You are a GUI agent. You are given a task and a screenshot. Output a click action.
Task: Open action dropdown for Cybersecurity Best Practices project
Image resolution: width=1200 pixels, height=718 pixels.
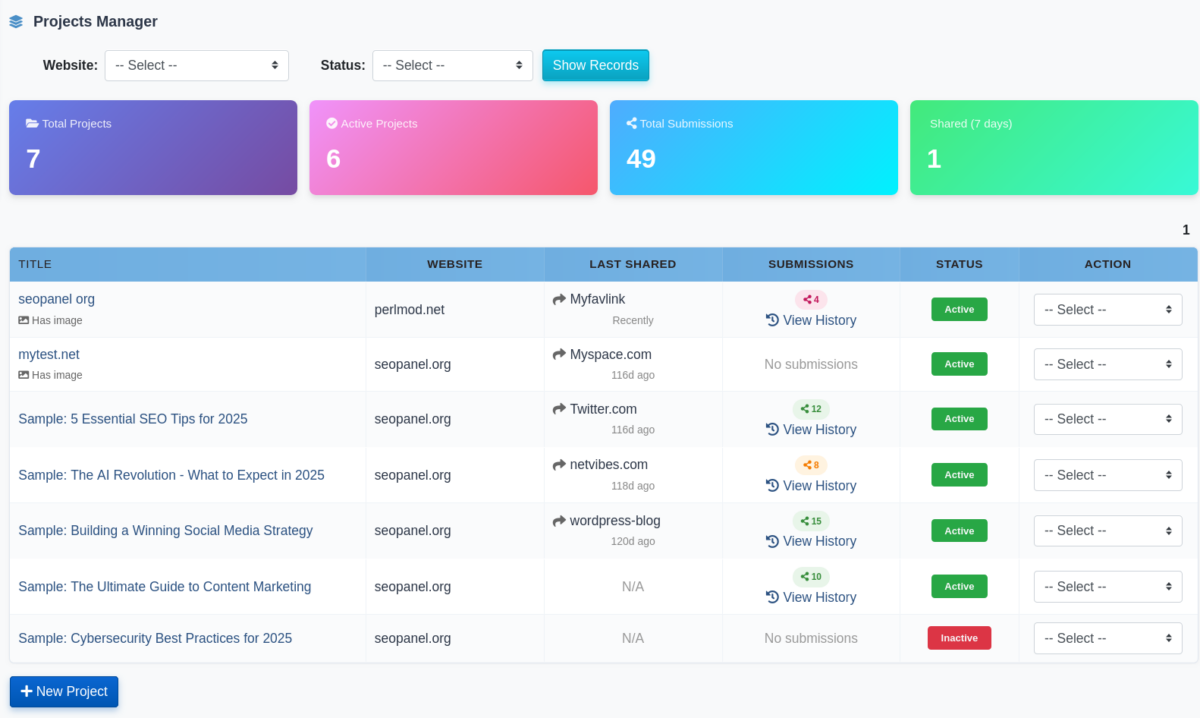1108,638
